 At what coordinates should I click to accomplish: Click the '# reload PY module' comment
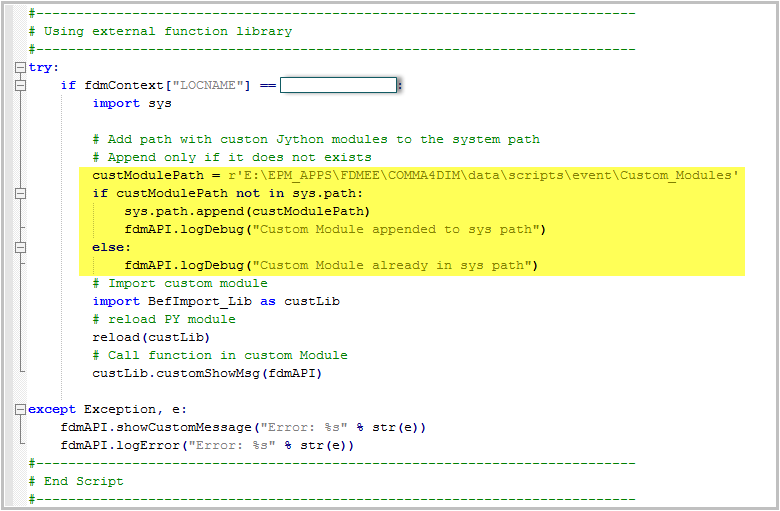coord(164,319)
